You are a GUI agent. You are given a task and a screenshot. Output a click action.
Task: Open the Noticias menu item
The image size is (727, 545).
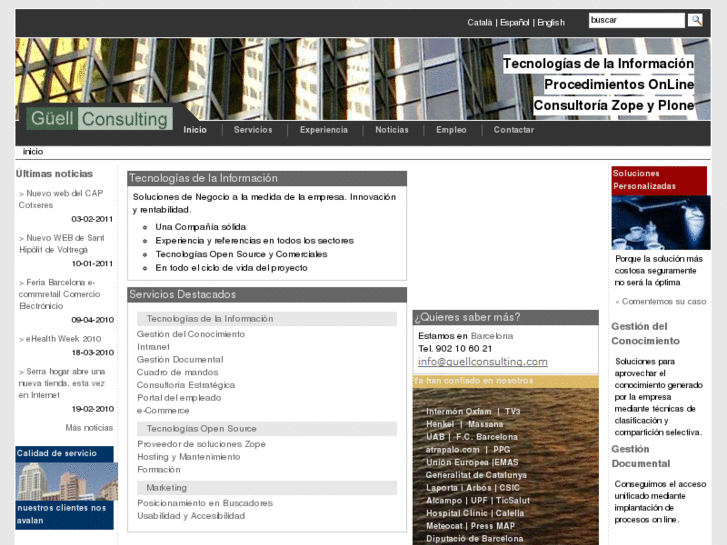(x=392, y=130)
